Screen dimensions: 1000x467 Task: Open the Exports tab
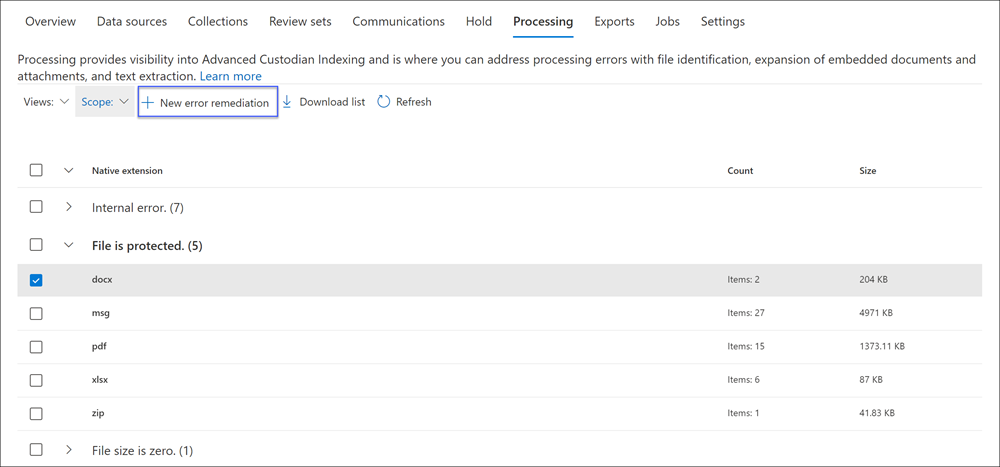tap(613, 21)
